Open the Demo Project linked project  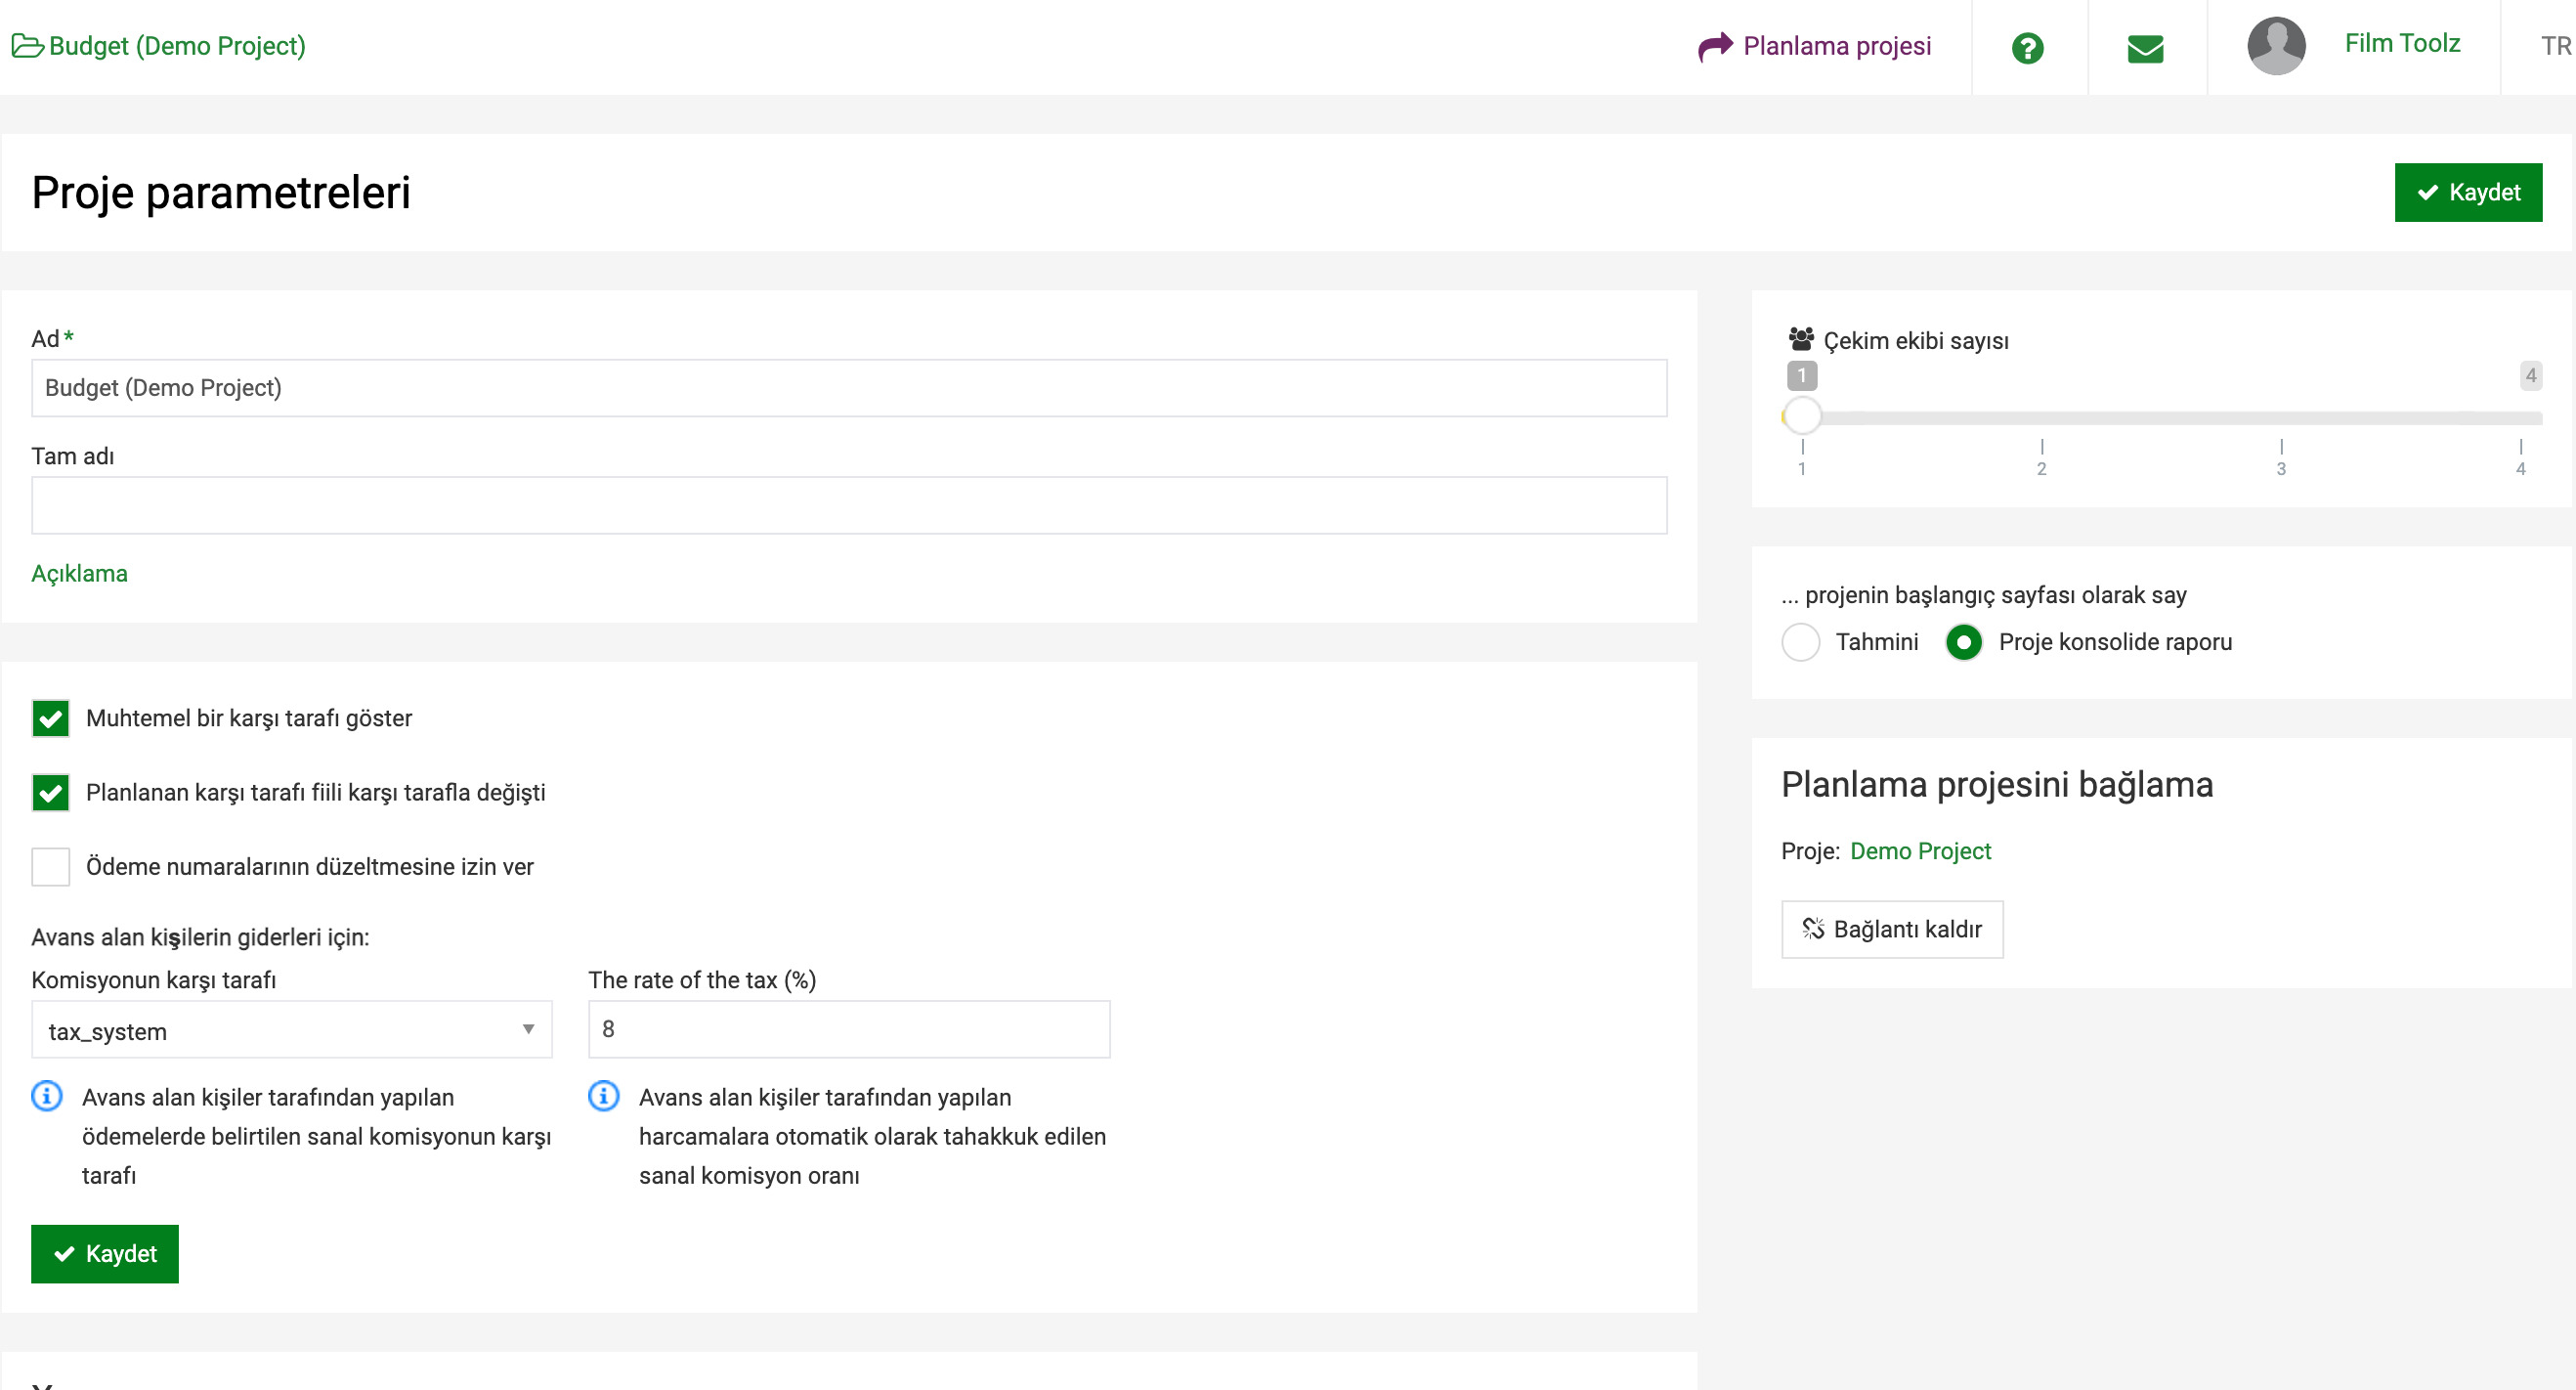click(1920, 851)
